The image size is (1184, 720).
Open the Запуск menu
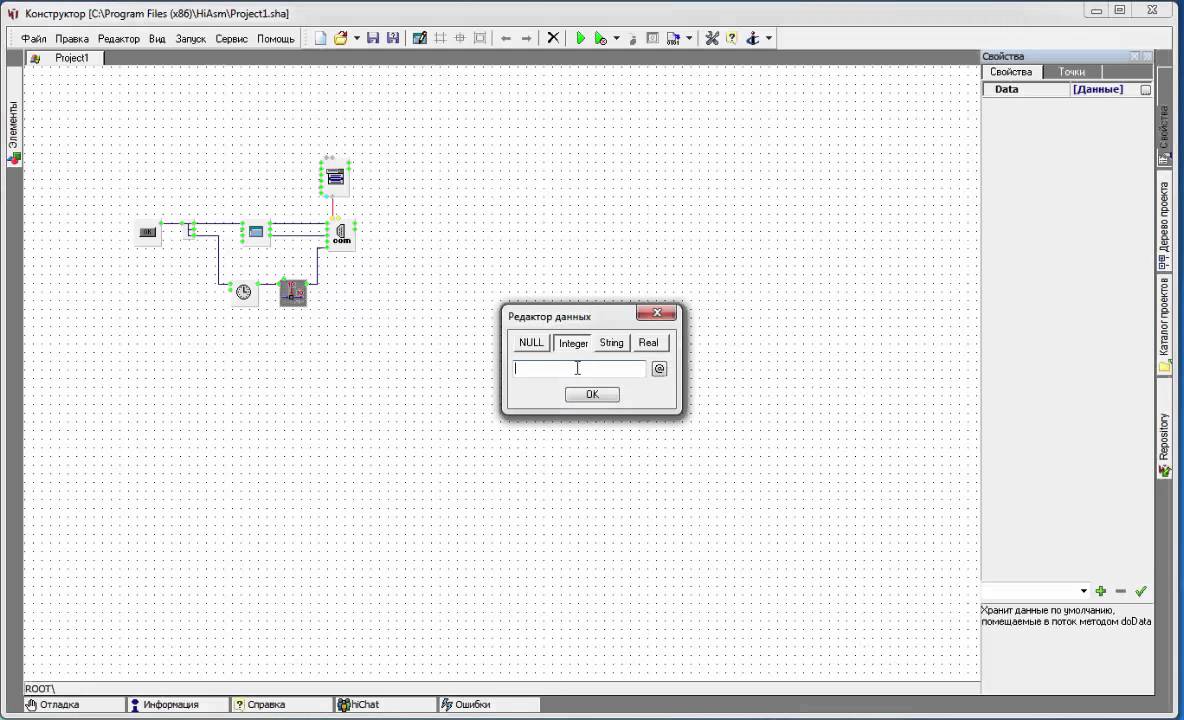point(190,38)
